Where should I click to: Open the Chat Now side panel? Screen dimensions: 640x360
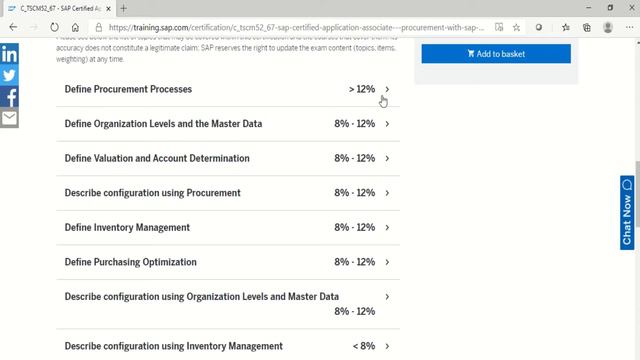point(627,213)
